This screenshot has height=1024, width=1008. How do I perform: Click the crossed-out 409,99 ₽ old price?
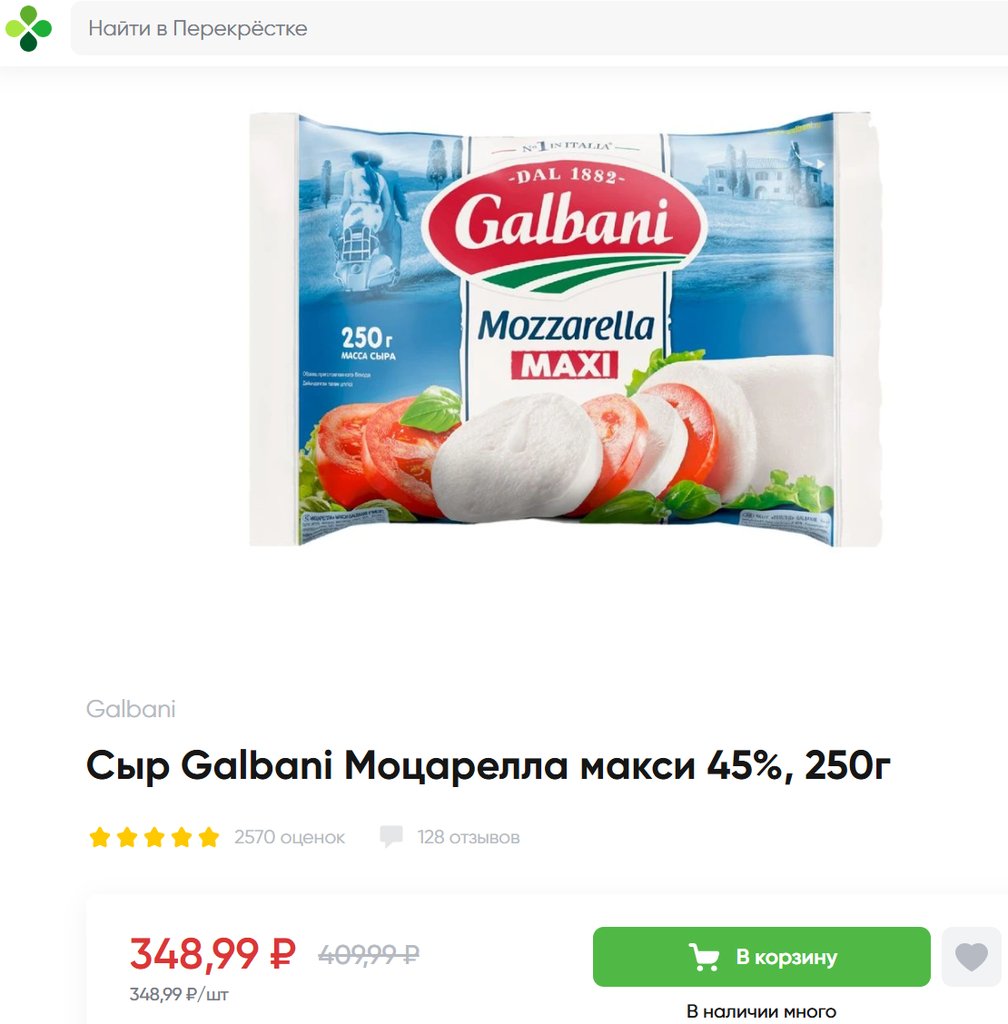pos(368,955)
